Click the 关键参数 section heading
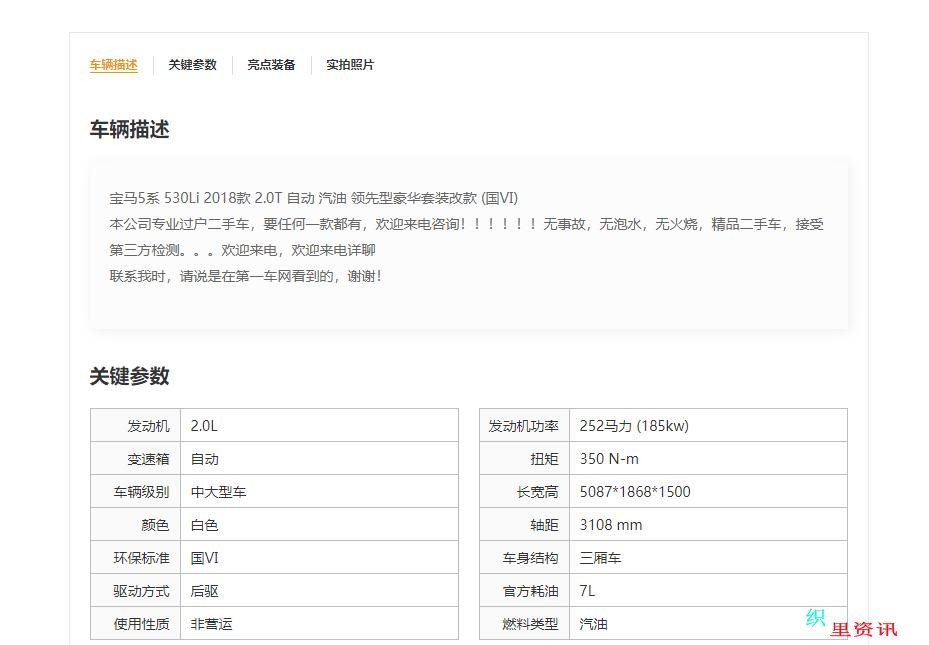This screenshot has width=929, height=645. [x=130, y=376]
